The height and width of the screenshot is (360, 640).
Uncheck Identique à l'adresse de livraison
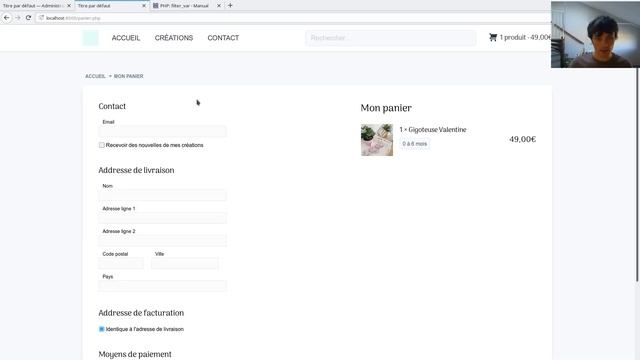[102, 329]
